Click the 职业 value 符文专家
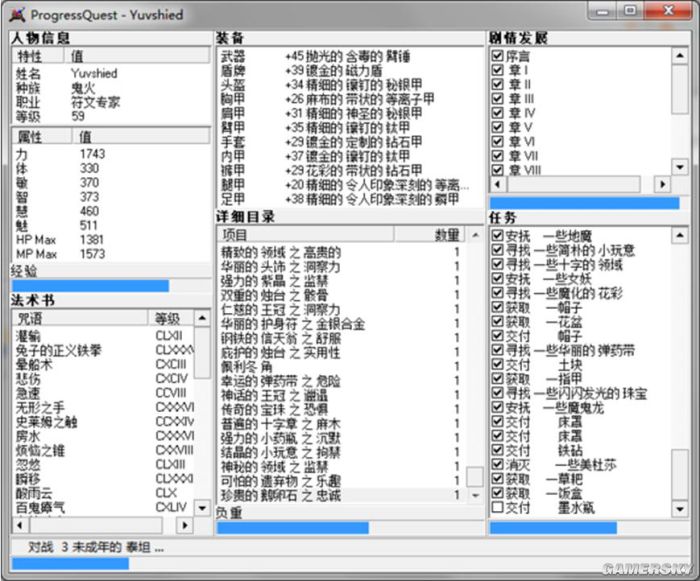Screen dimensions: 700x581 click(x=95, y=102)
